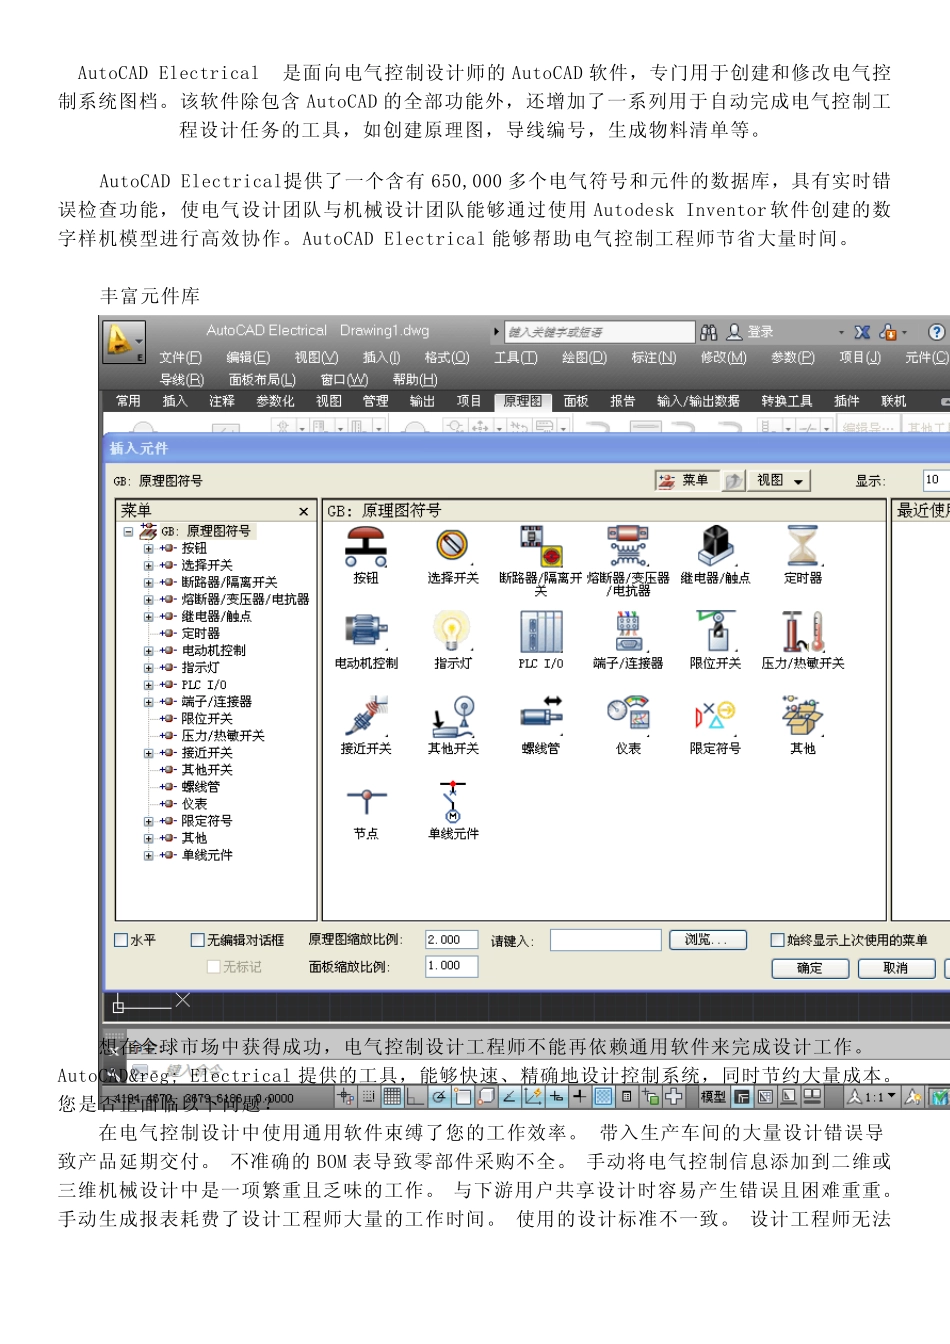Image resolution: width=950 pixels, height=1344 pixels.
Task: Click the 请键入 text input field
Action: pyautogui.click(x=605, y=940)
